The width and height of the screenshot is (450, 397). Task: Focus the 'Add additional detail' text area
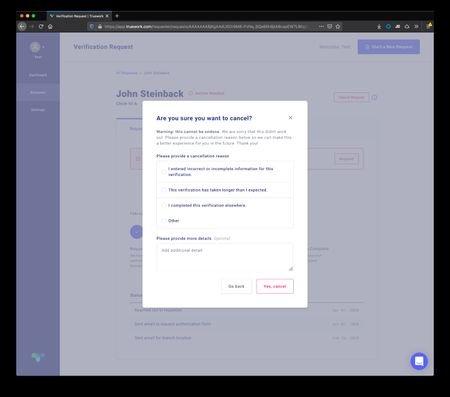tap(225, 257)
